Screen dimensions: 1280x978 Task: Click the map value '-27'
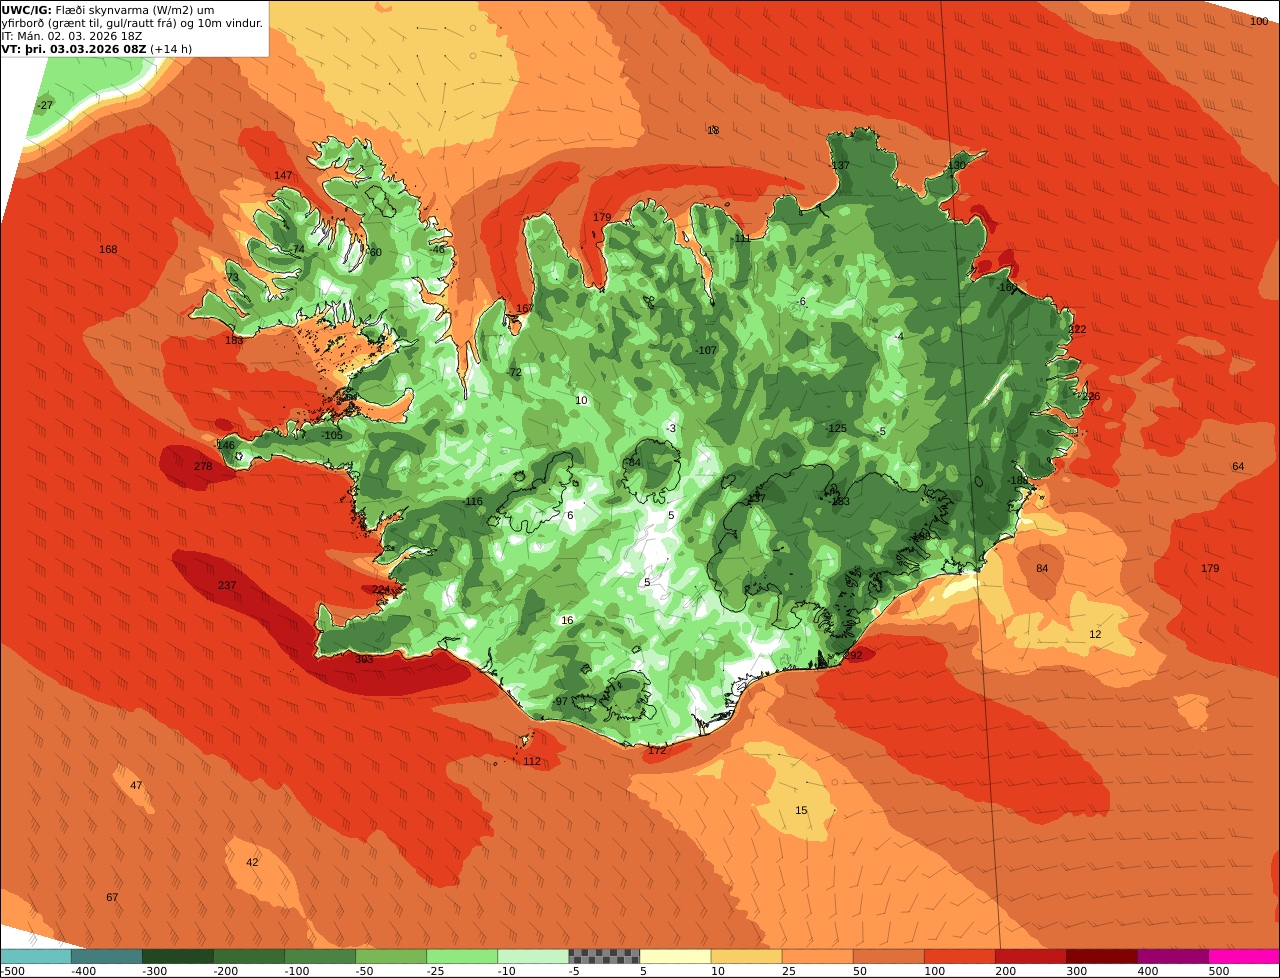click(45, 105)
